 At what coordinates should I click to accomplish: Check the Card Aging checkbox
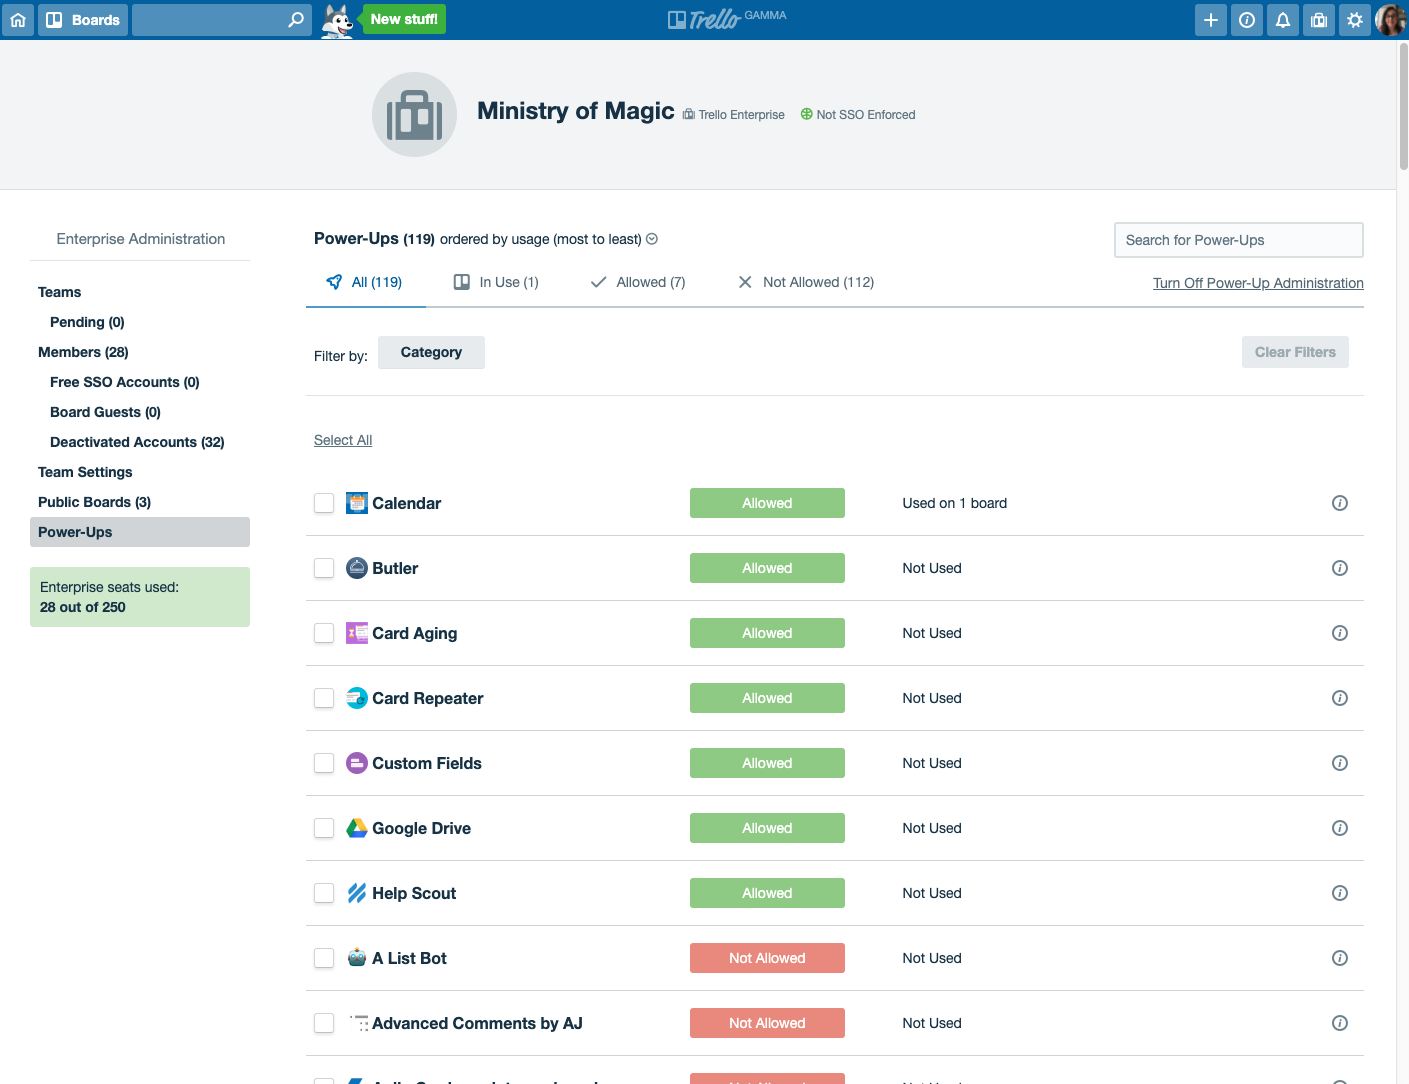[x=324, y=633]
